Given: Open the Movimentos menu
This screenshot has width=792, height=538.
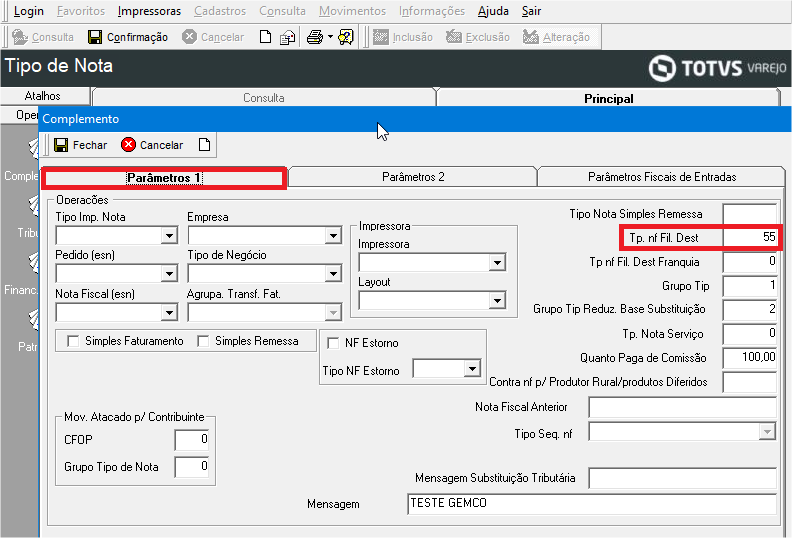Looking at the screenshot, I should 353,11.
